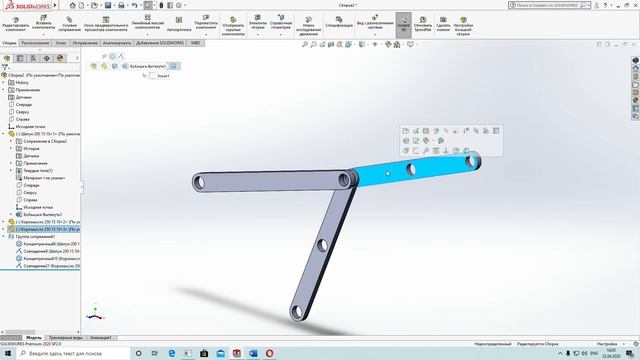This screenshot has width=640, height=360.
Task: Click Отобразить скрытые компоненты
Action: point(233,27)
